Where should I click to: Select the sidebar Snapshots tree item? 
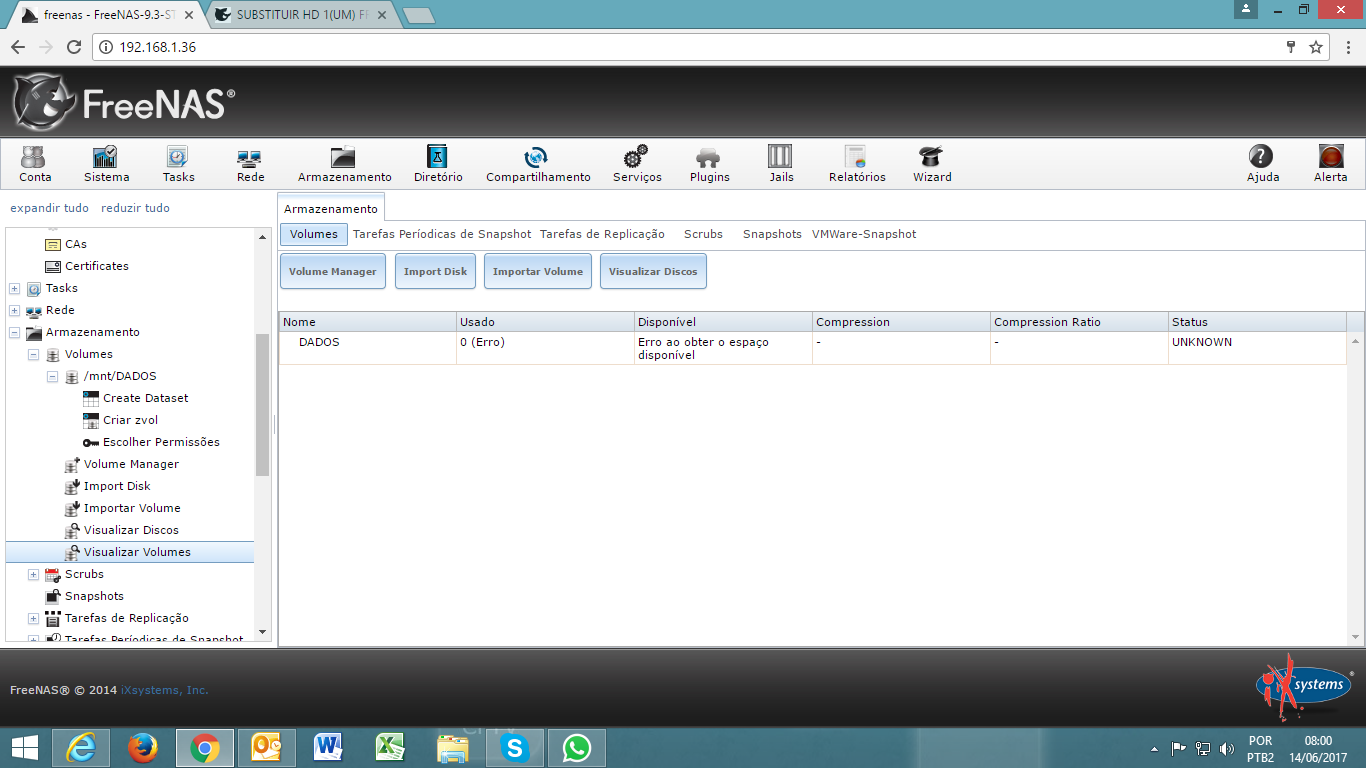(x=94, y=596)
